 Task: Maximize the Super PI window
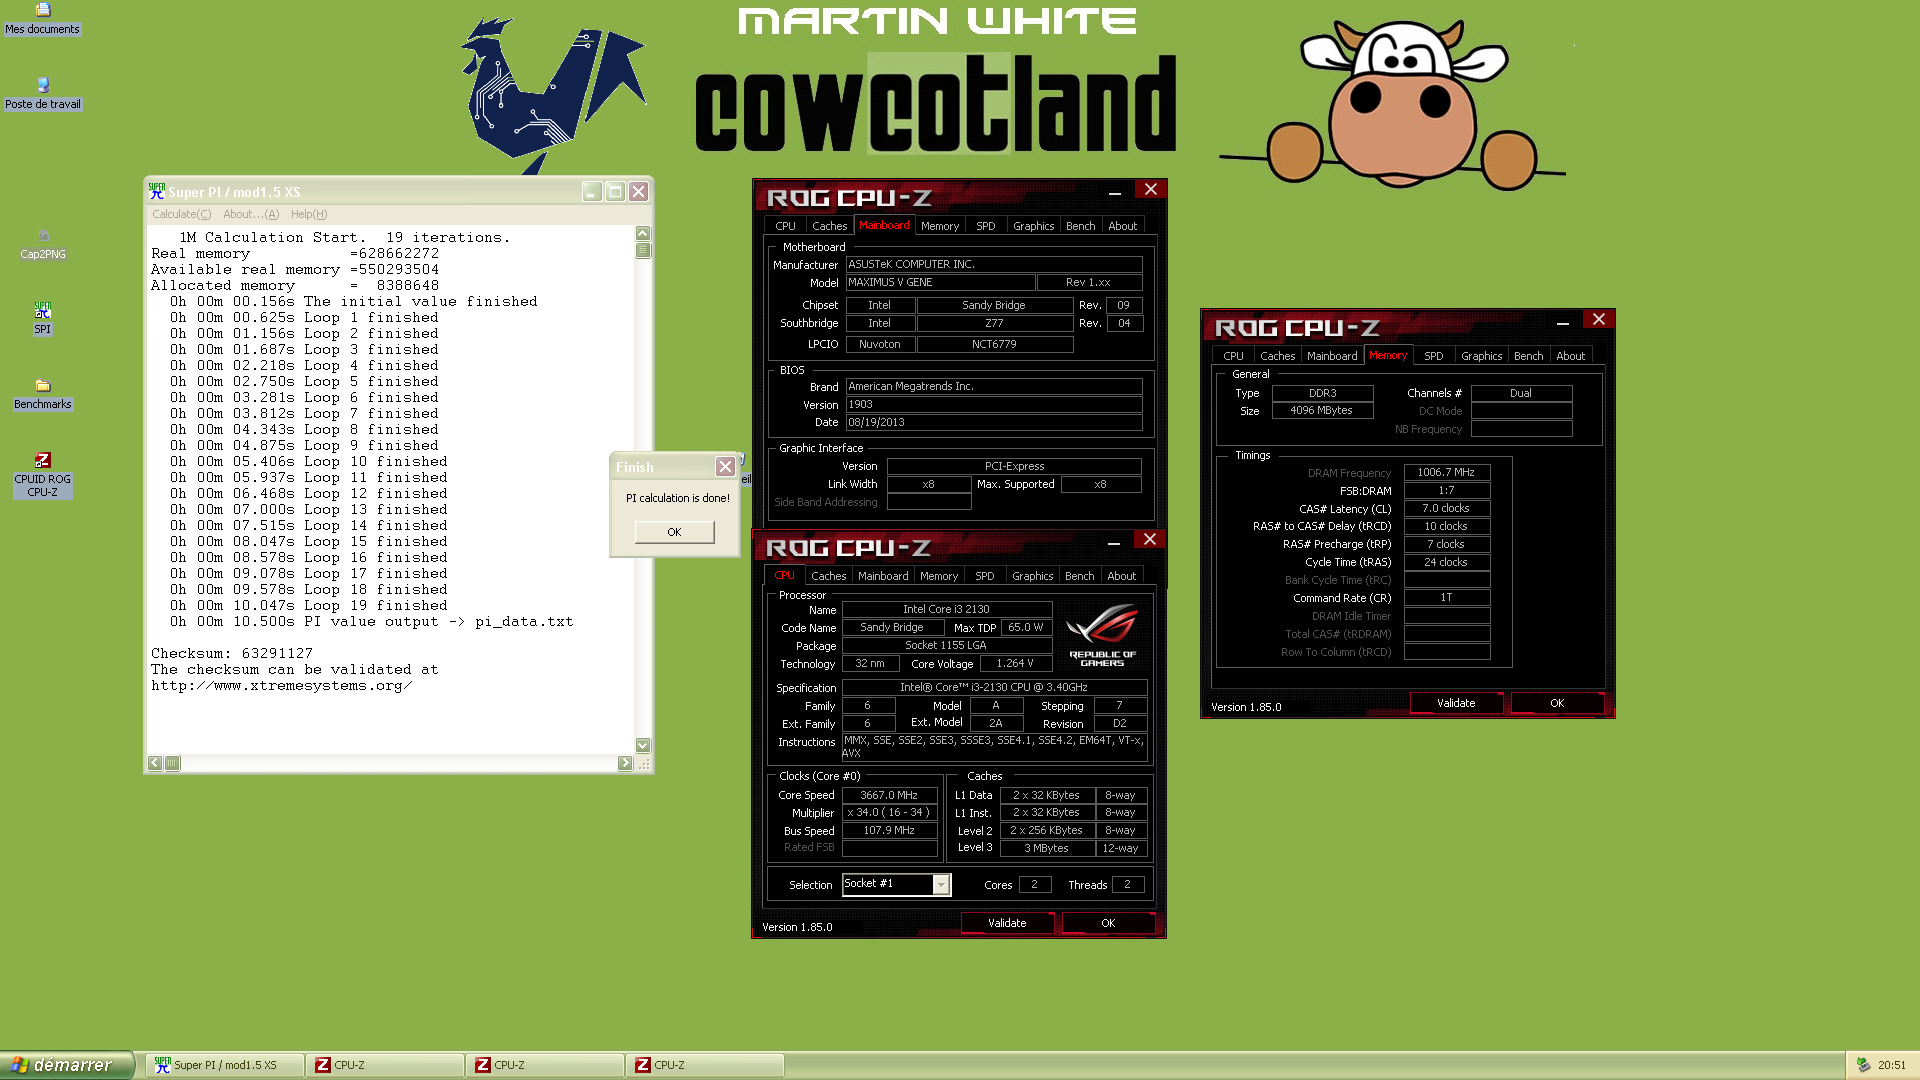coord(615,191)
